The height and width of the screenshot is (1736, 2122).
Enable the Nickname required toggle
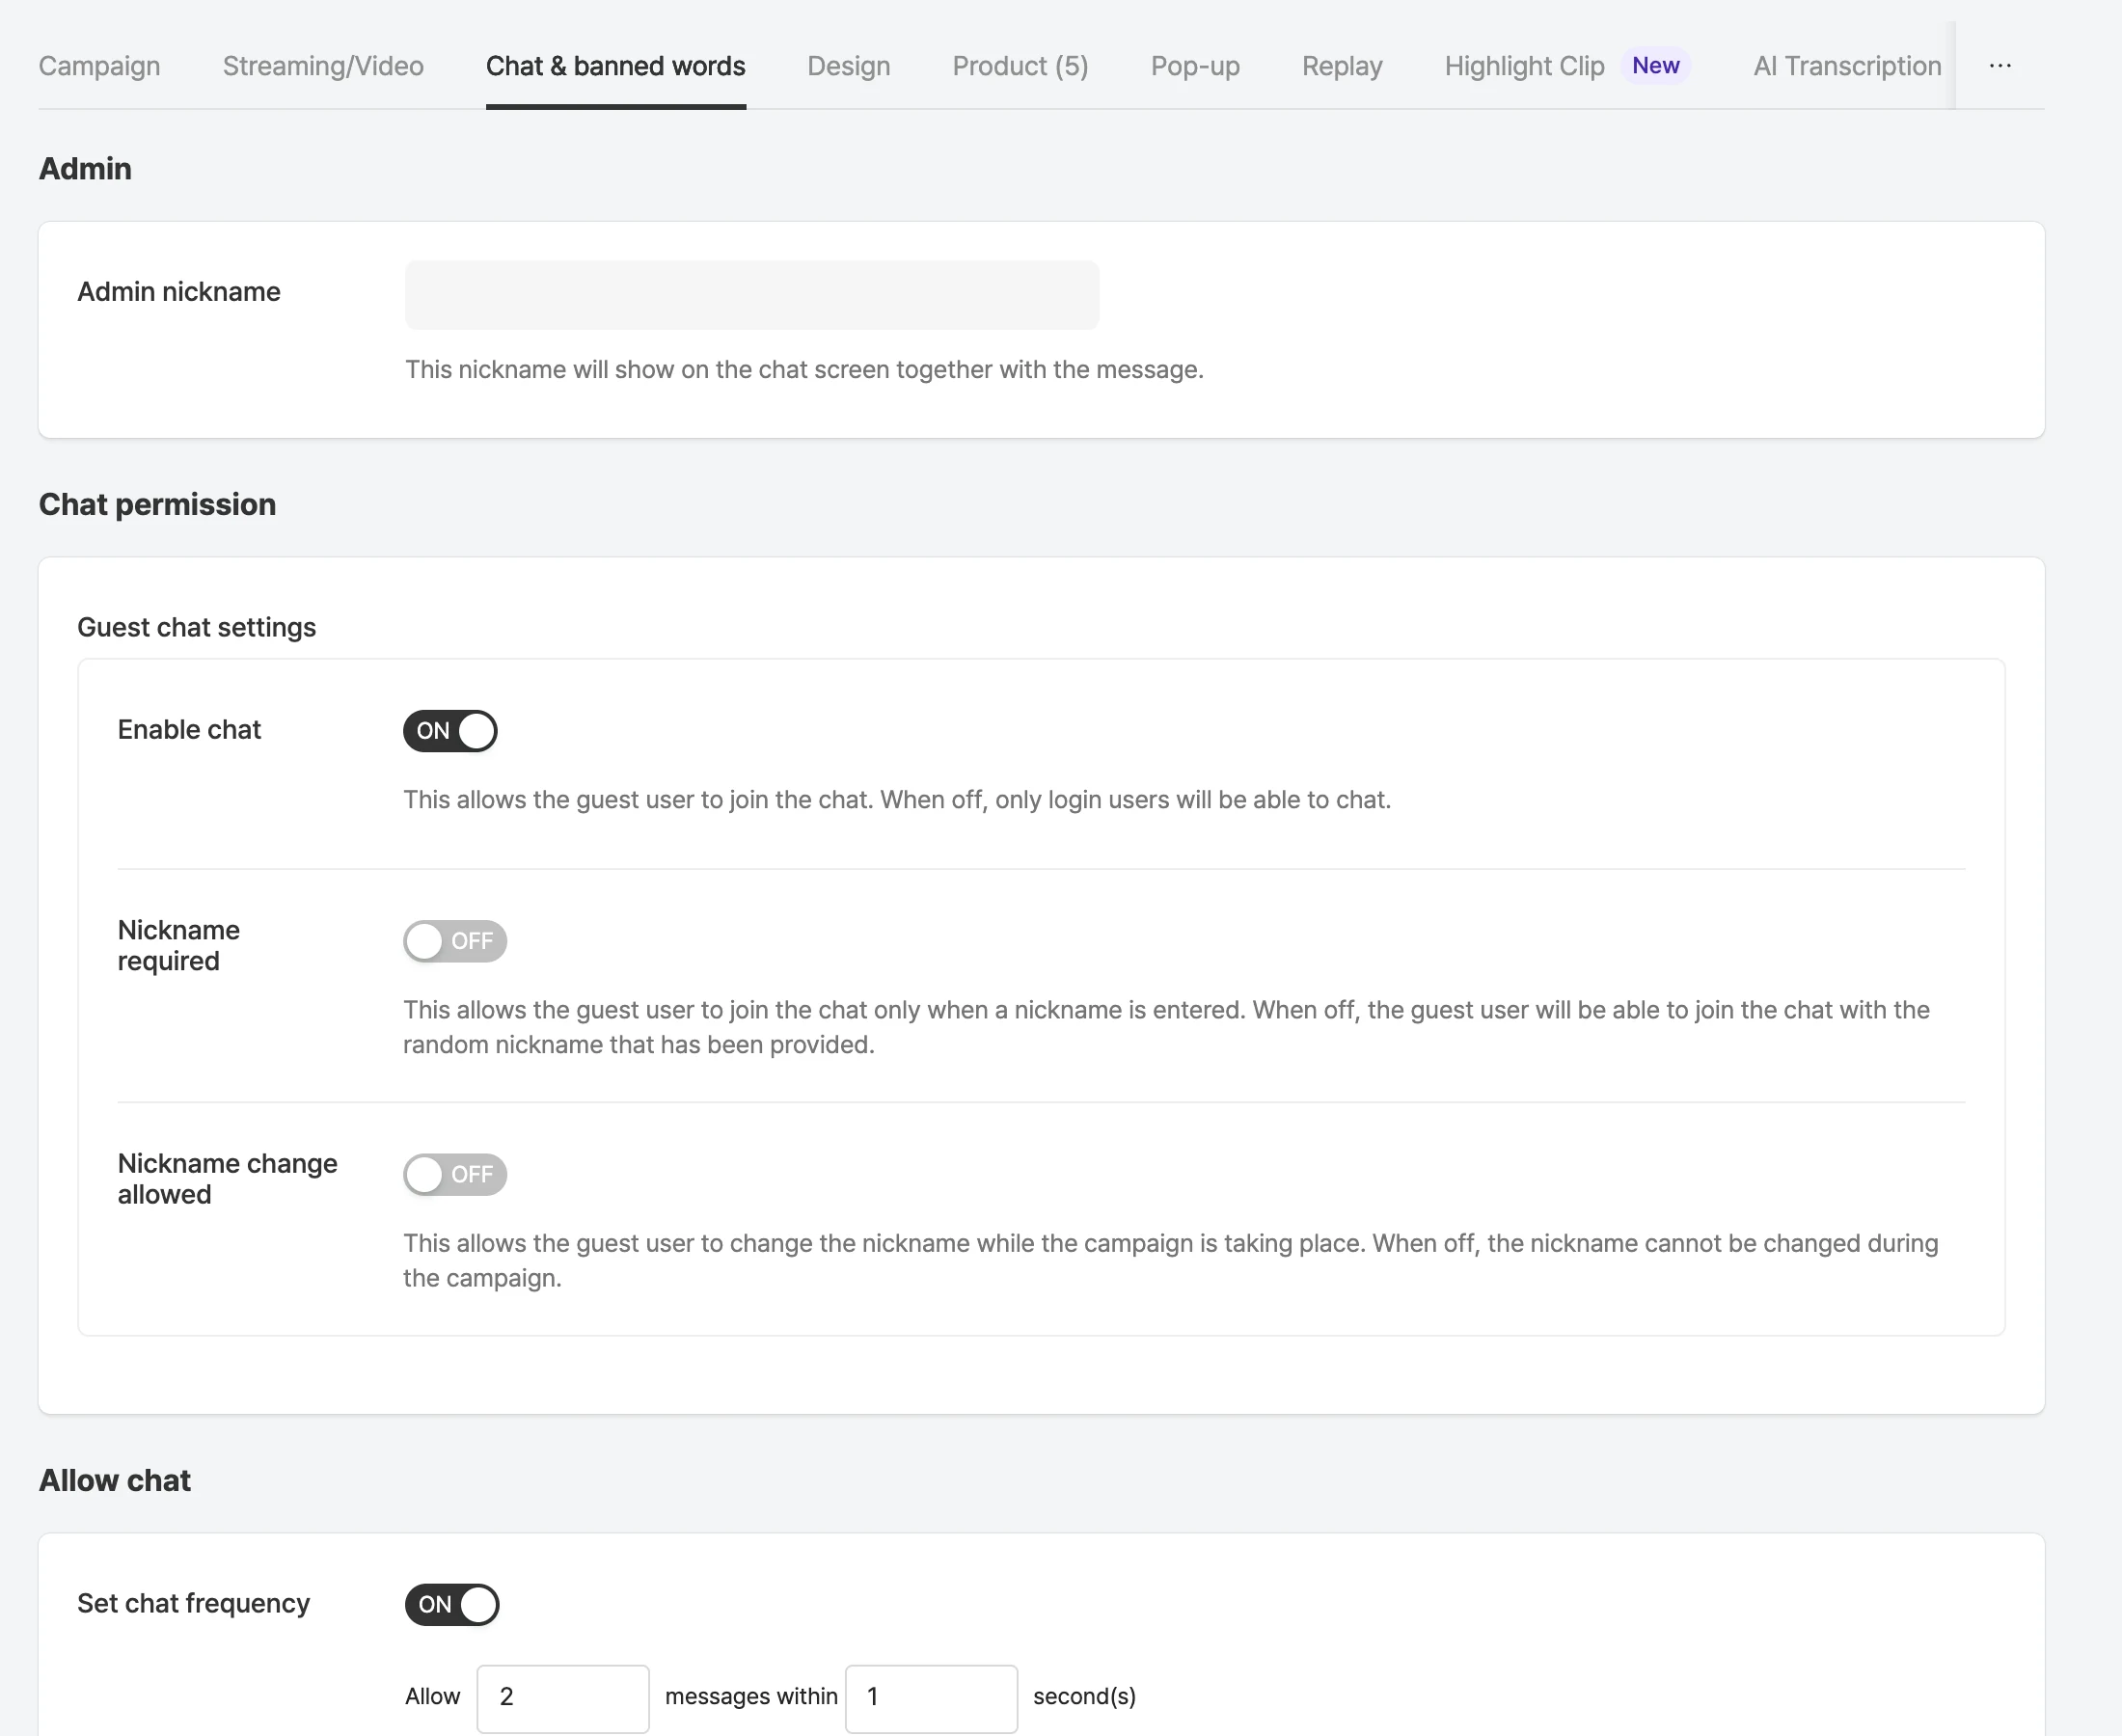tap(455, 941)
